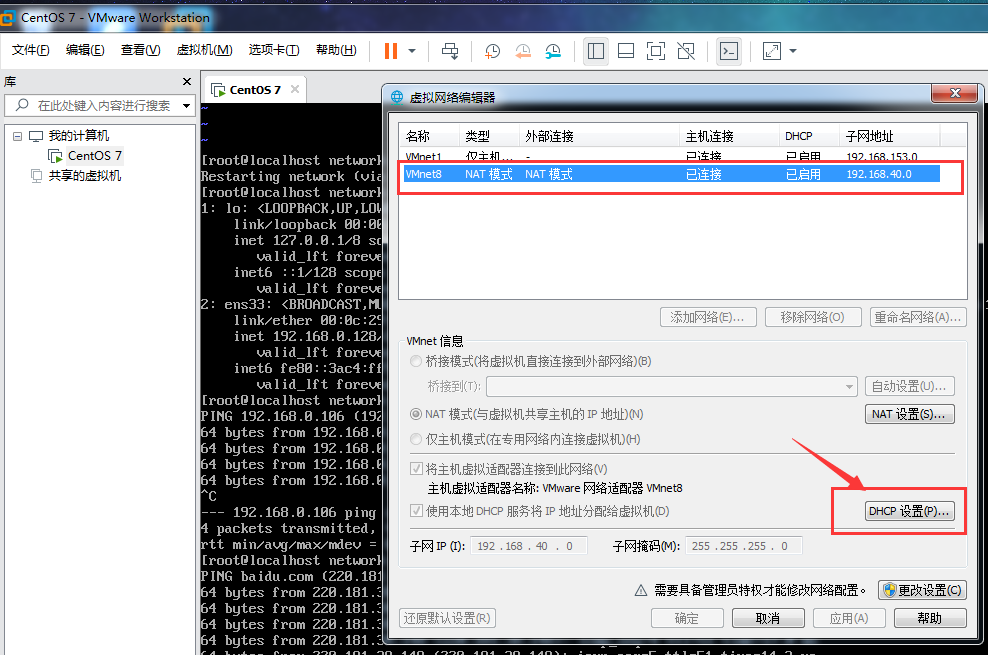Click 更改设置(C) with shield icon
988x655 pixels.
coord(922,590)
